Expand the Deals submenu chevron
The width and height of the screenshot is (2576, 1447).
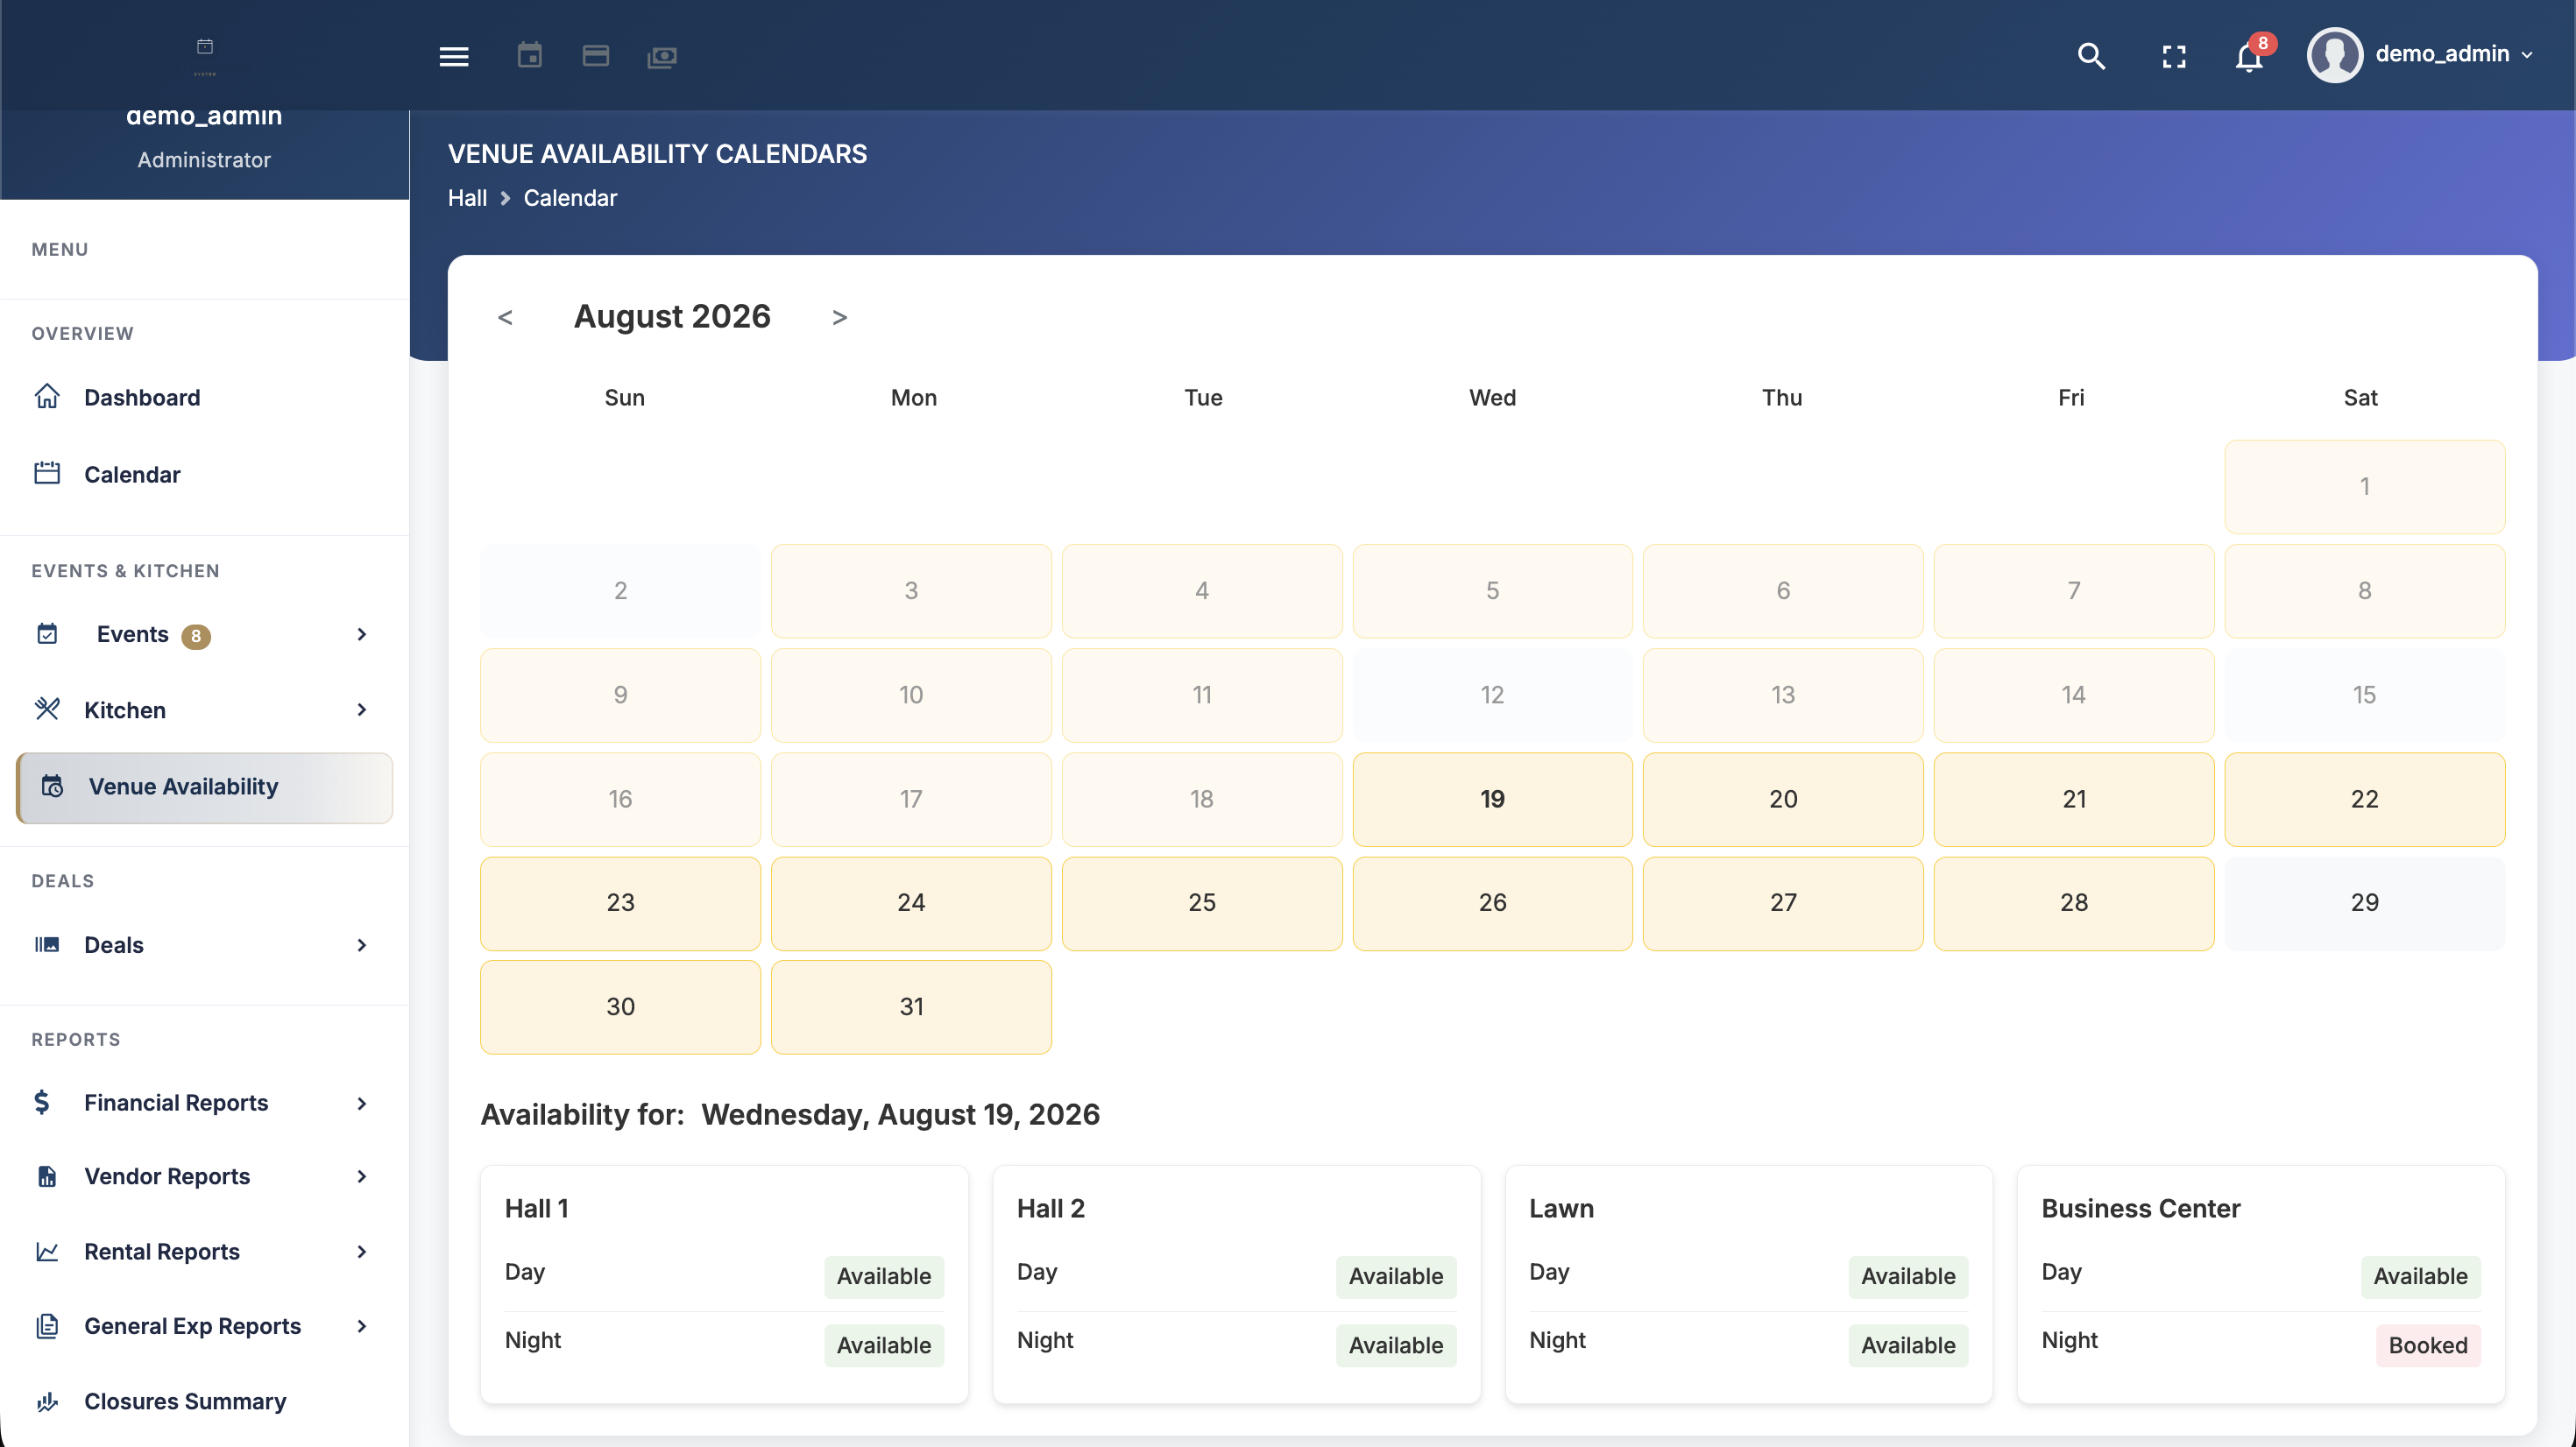362,944
